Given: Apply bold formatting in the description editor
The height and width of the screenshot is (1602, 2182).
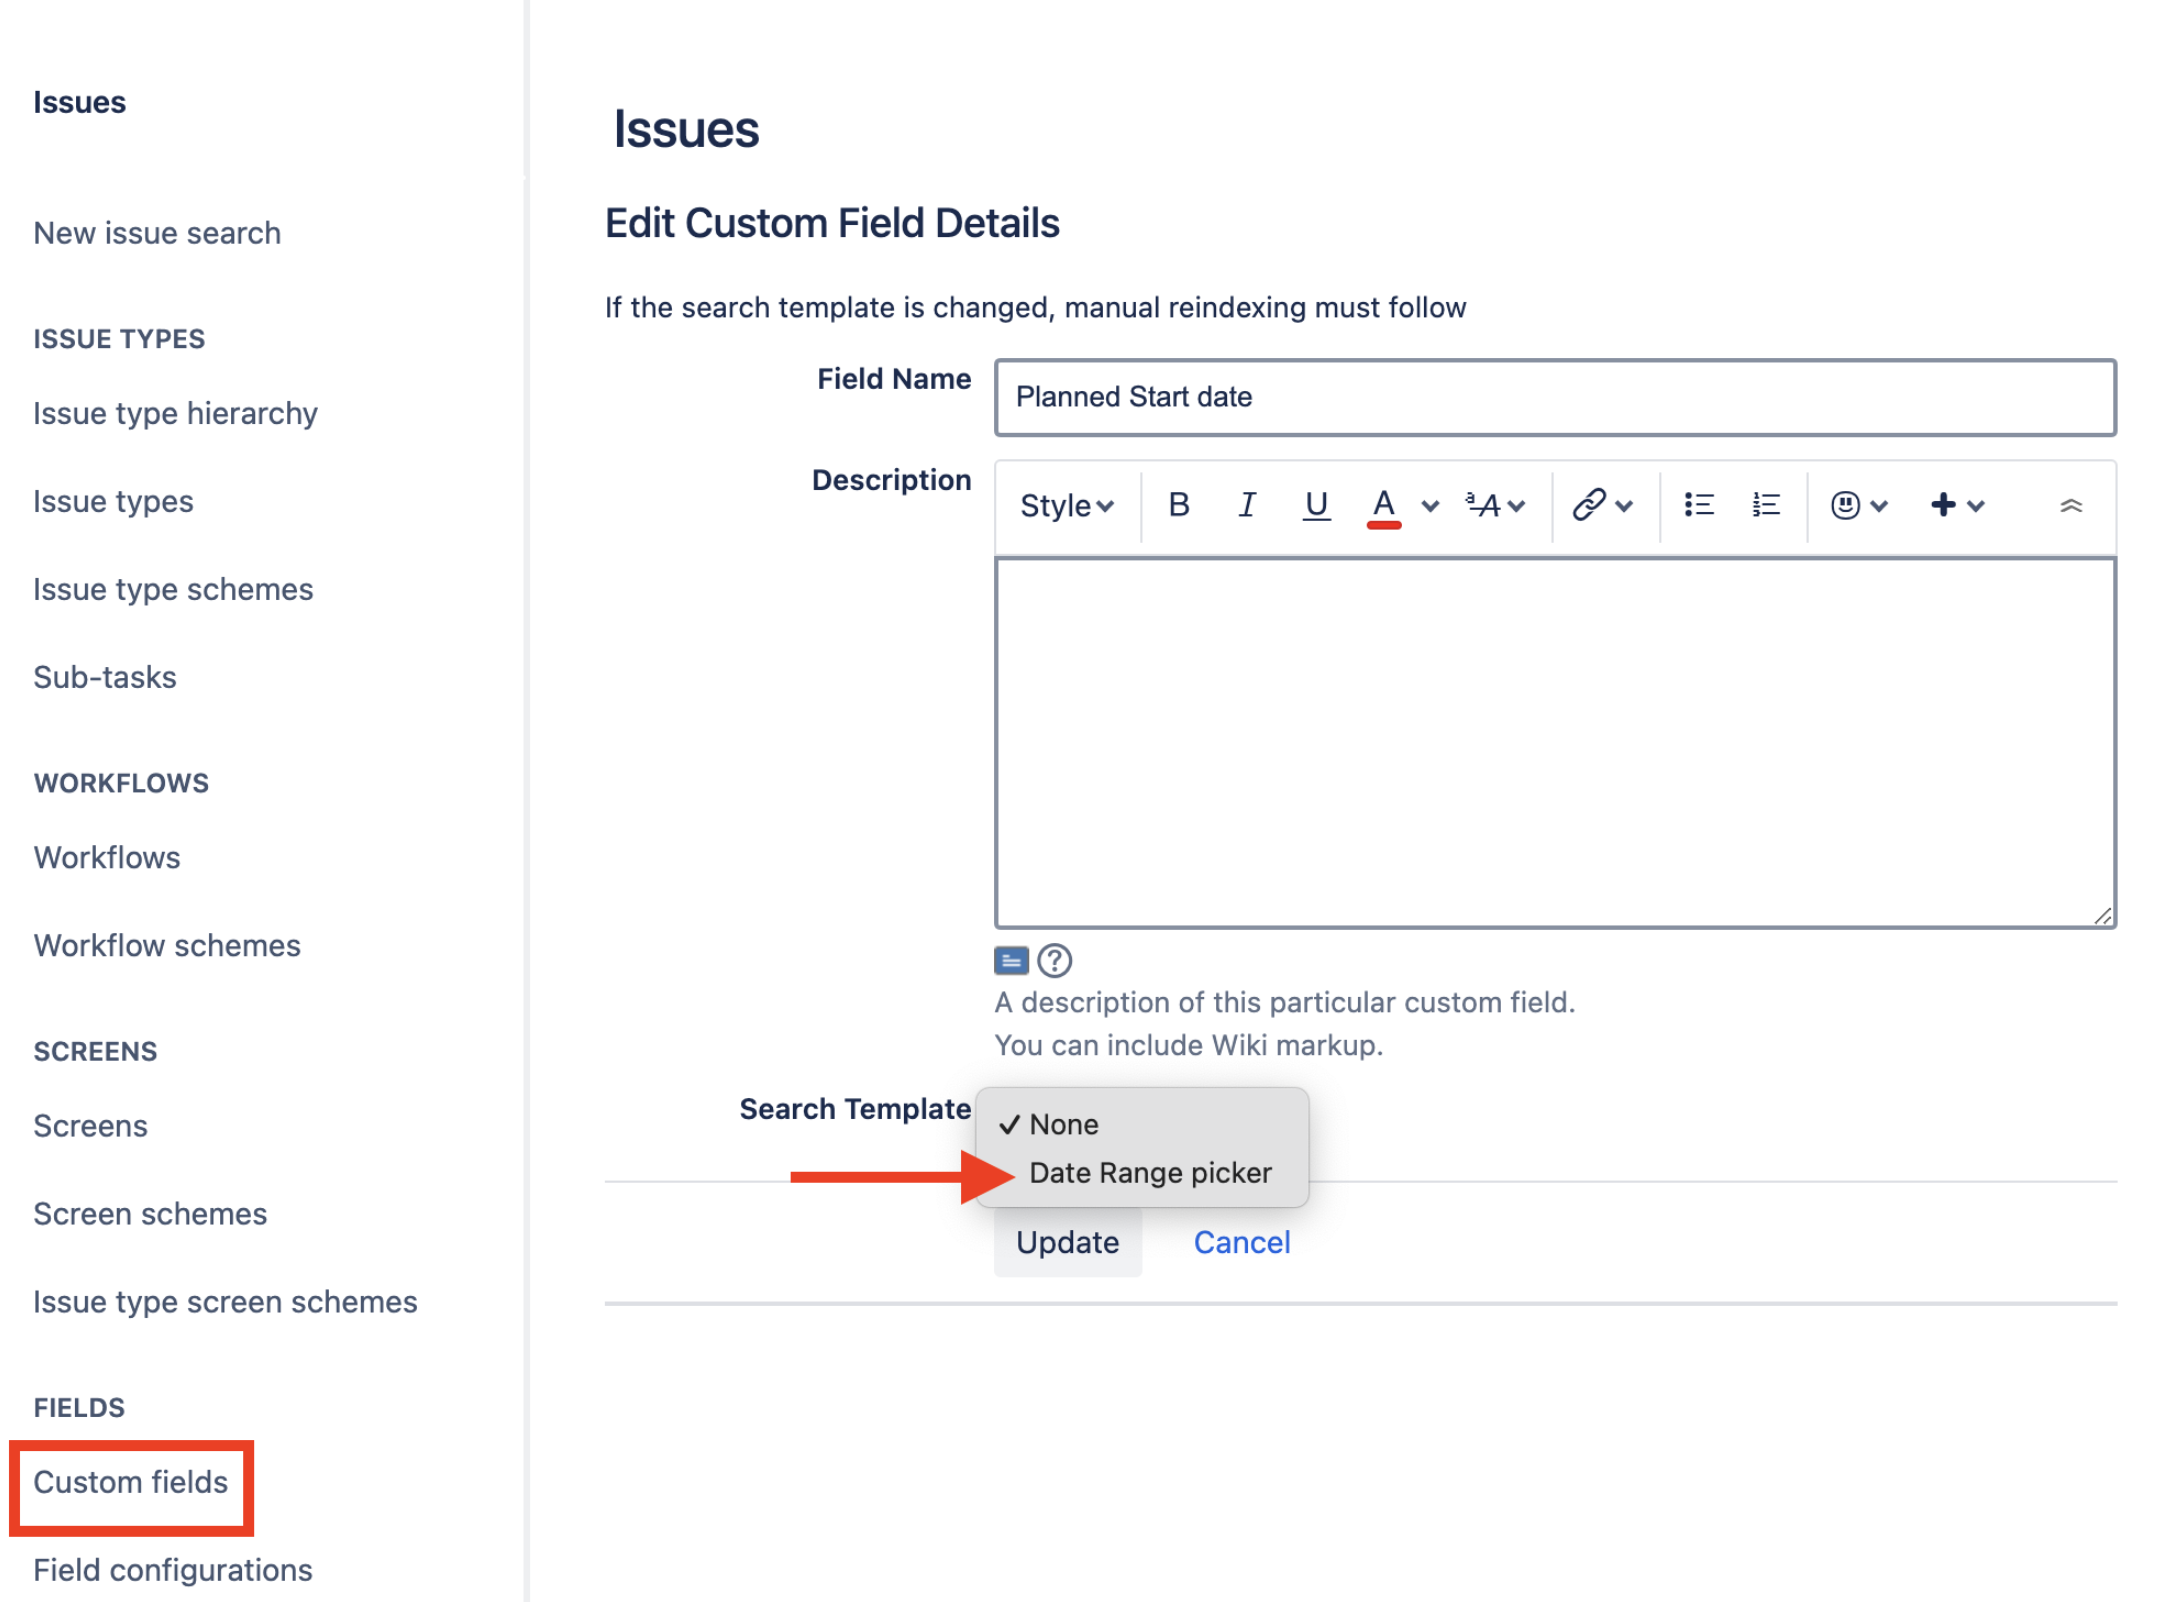Looking at the screenshot, I should pos(1180,505).
